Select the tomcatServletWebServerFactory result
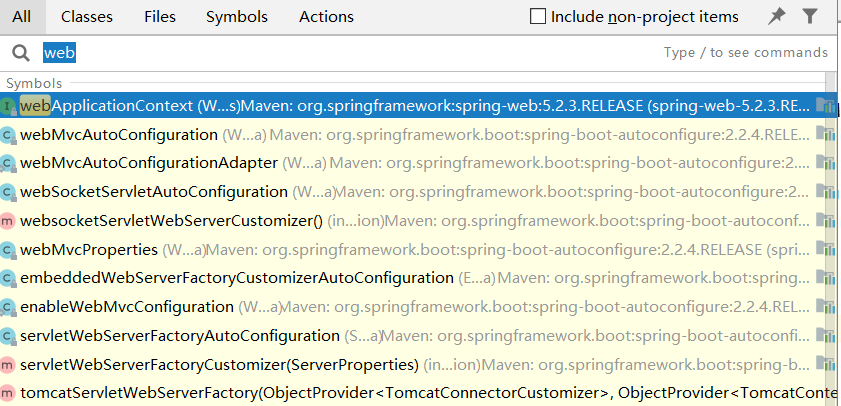This screenshot has height=406, width=841. [x=413, y=393]
